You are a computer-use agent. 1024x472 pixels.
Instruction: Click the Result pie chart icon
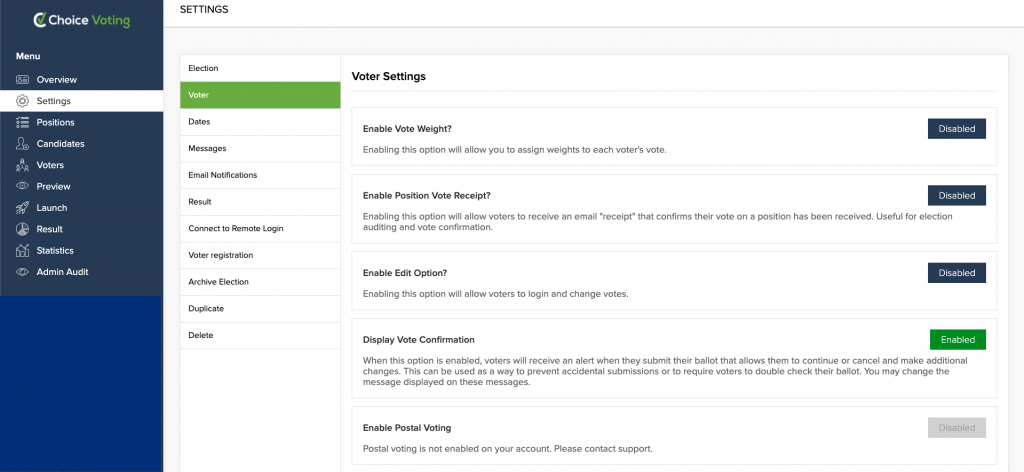[x=22, y=229]
